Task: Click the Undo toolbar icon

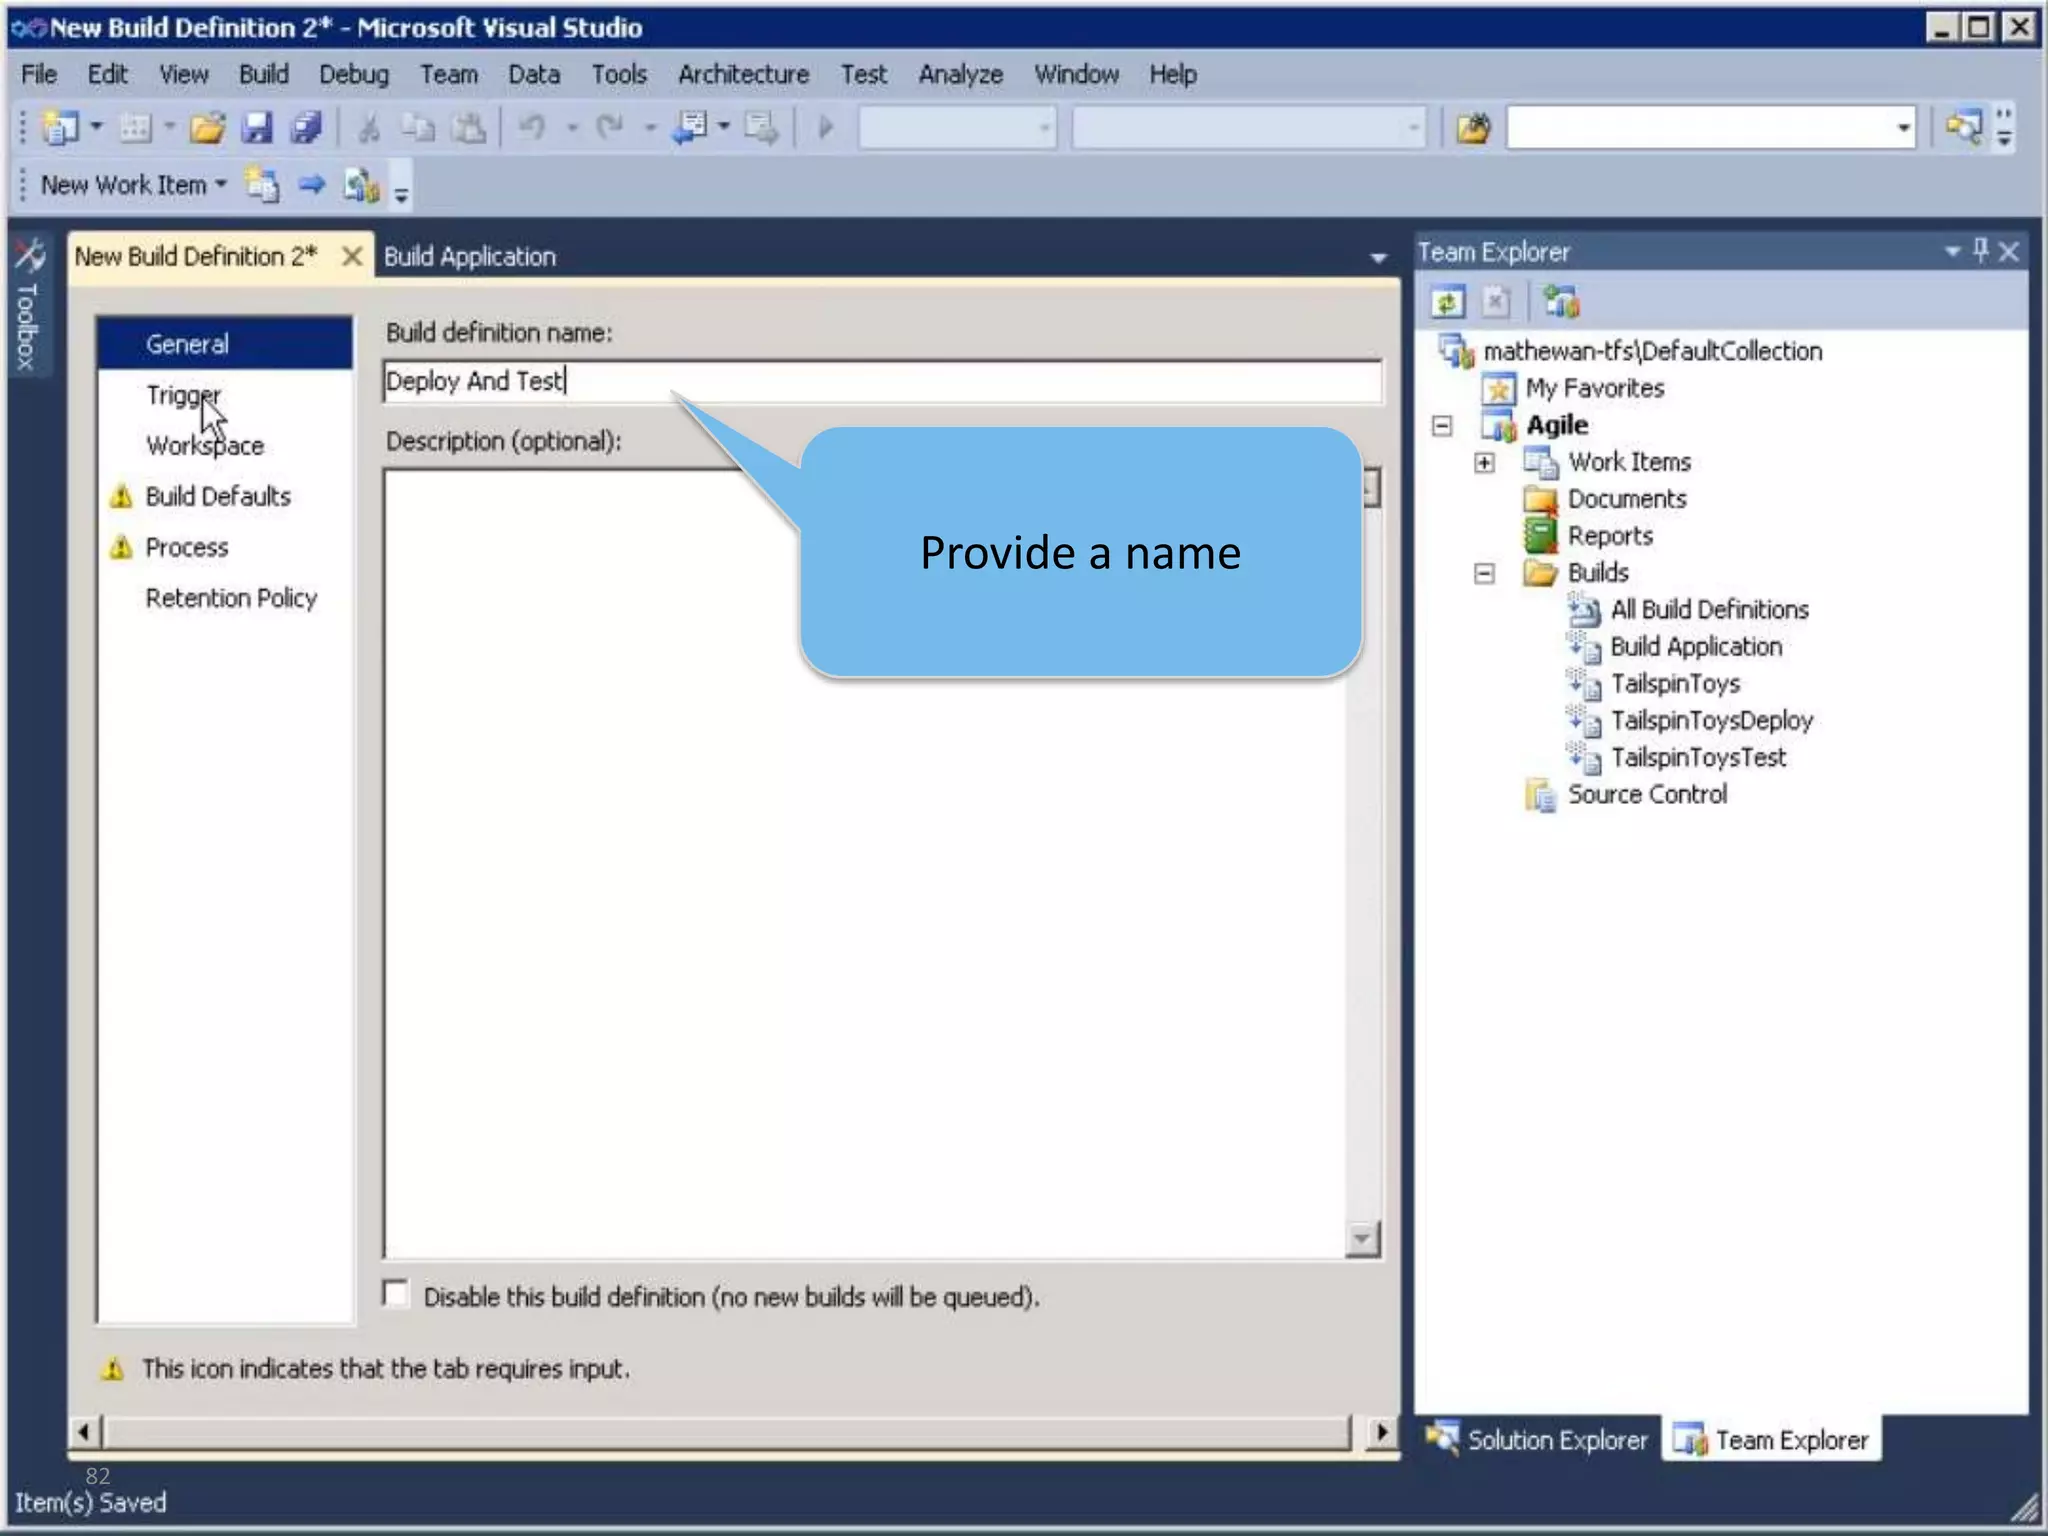Action: click(533, 128)
